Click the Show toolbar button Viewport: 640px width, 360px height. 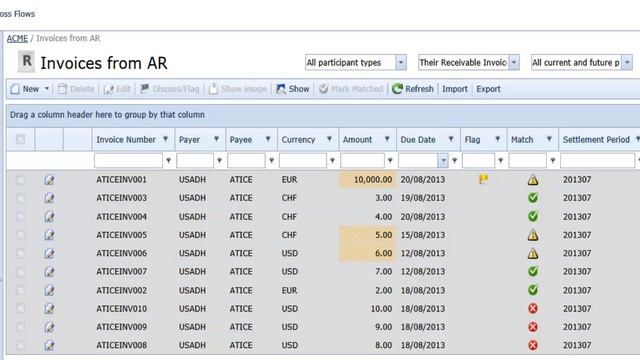click(293, 89)
